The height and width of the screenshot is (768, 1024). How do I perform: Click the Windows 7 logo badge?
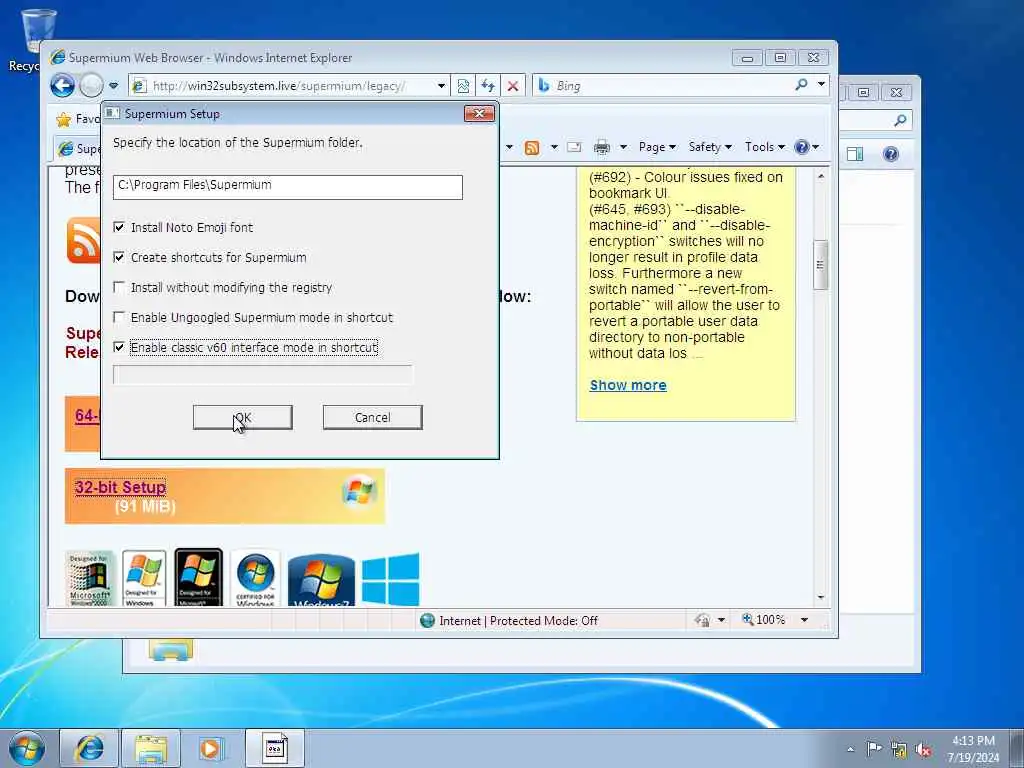[321, 580]
